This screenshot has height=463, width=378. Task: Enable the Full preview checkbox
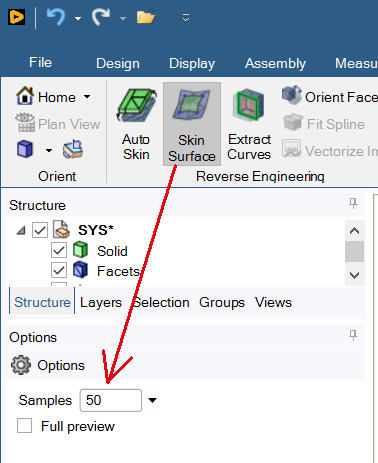tap(24, 426)
